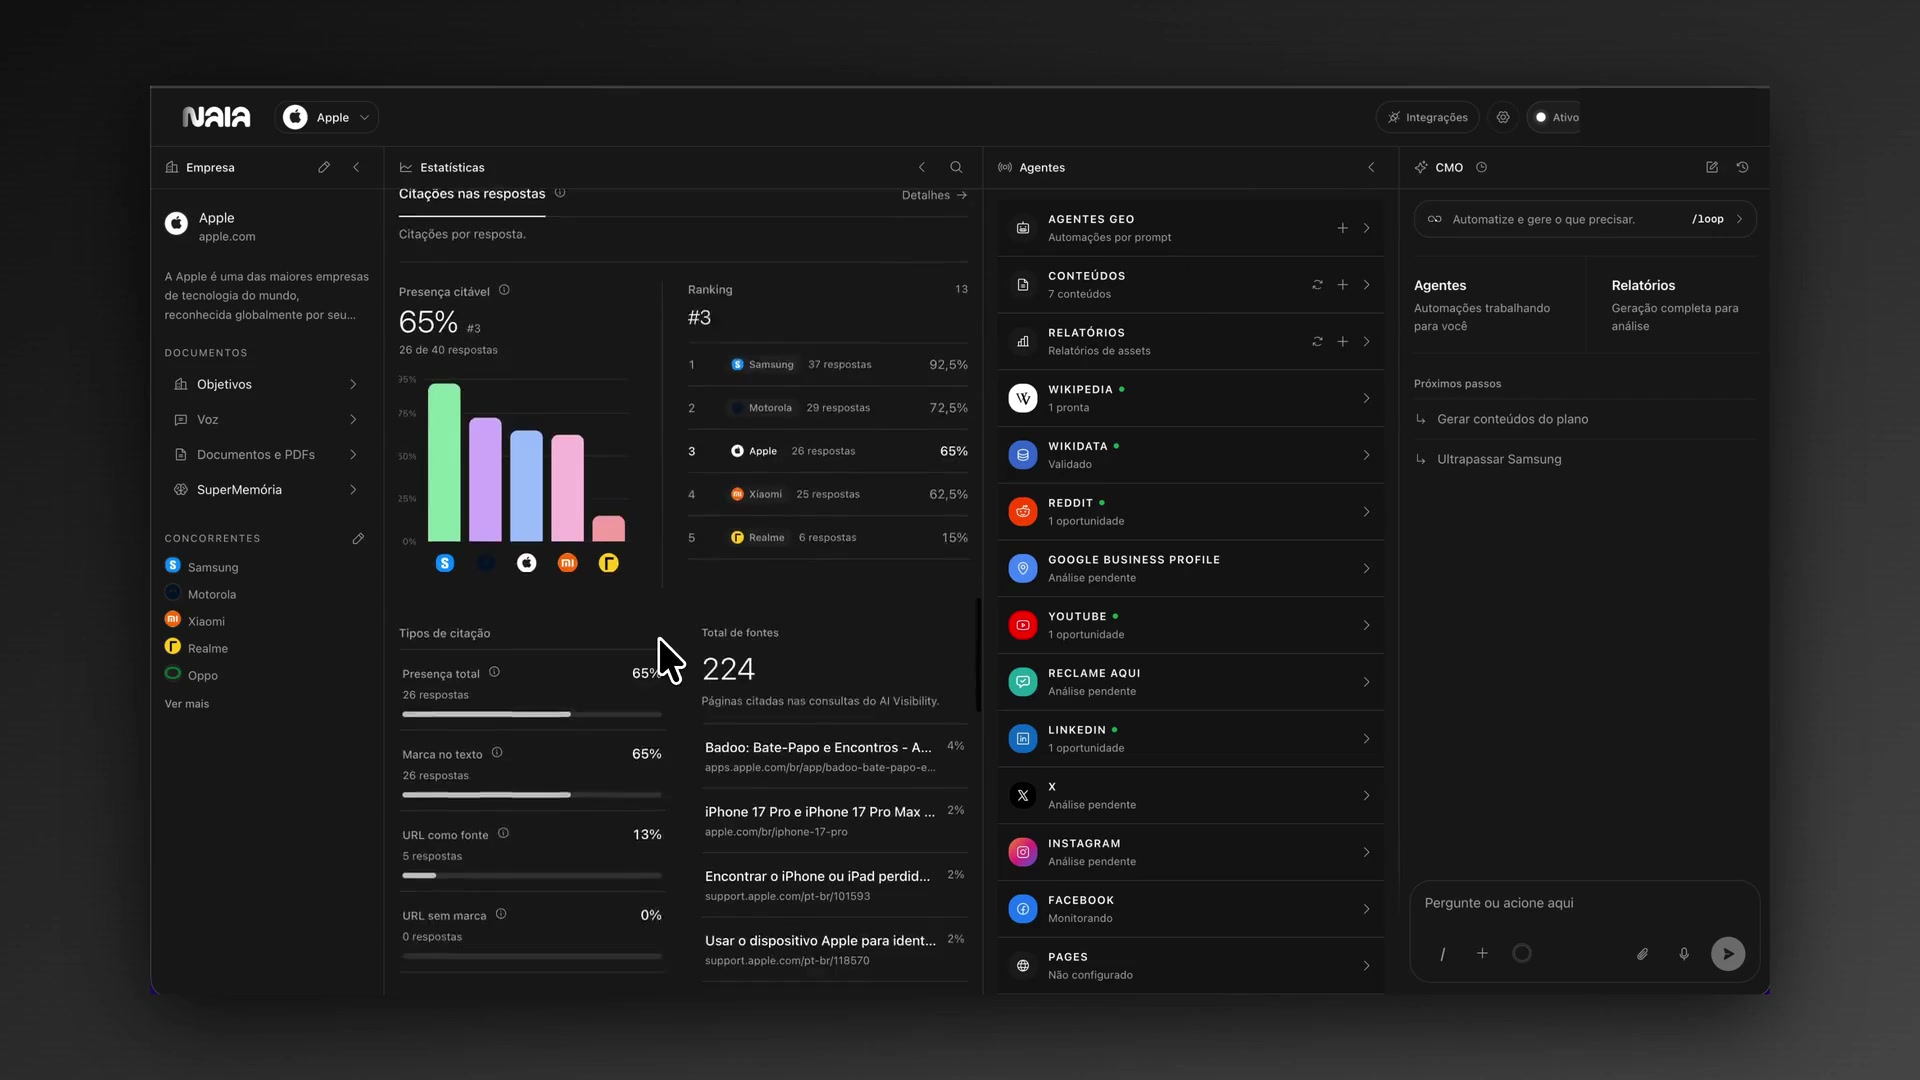
Task: Click the Instagram icon
Action: 1023,852
